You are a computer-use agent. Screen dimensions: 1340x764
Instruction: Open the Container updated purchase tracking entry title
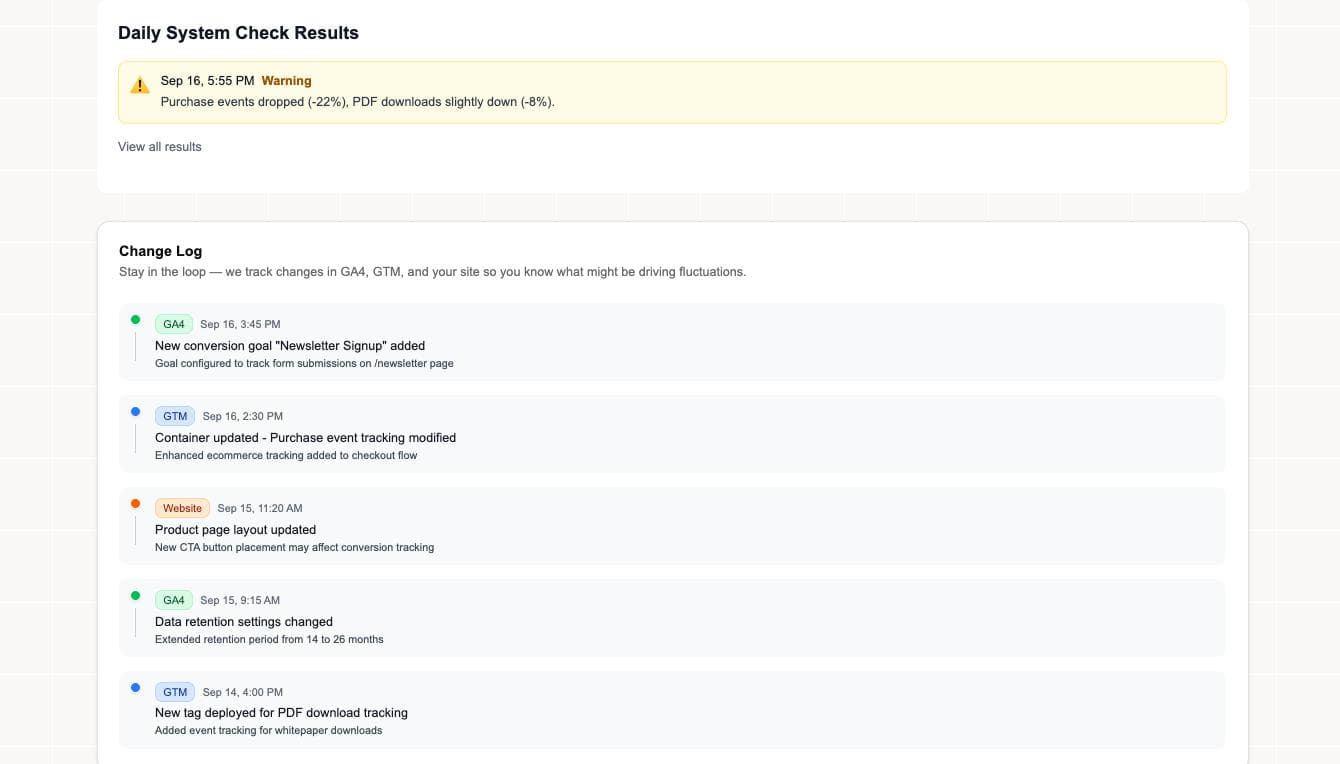click(305, 438)
